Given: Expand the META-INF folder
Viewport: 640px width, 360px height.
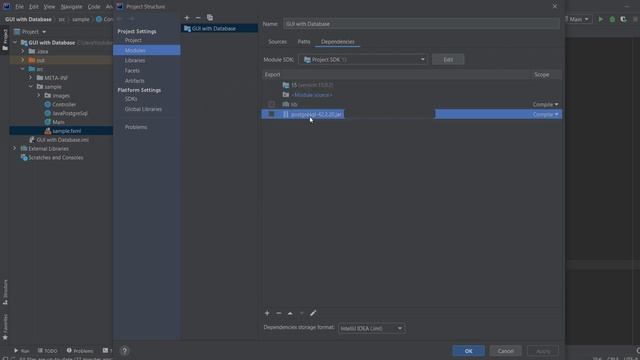Looking at the screenshot, I should pos(31,78).
